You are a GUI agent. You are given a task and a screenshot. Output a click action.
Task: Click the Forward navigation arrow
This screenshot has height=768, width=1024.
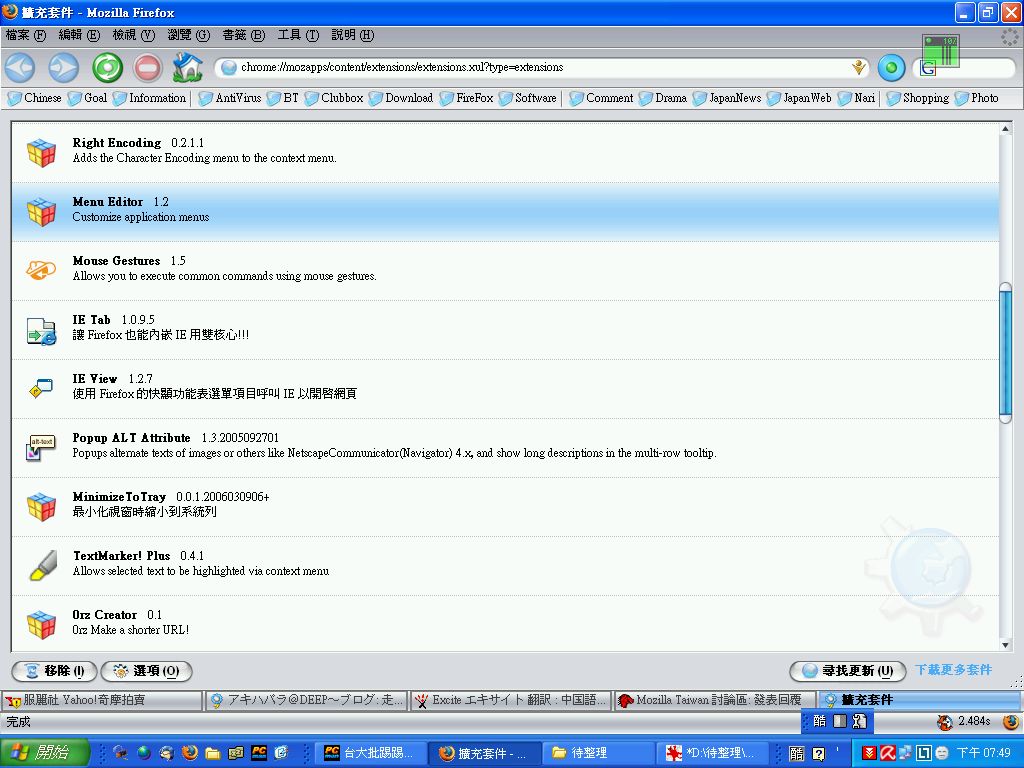click(63, 67)
